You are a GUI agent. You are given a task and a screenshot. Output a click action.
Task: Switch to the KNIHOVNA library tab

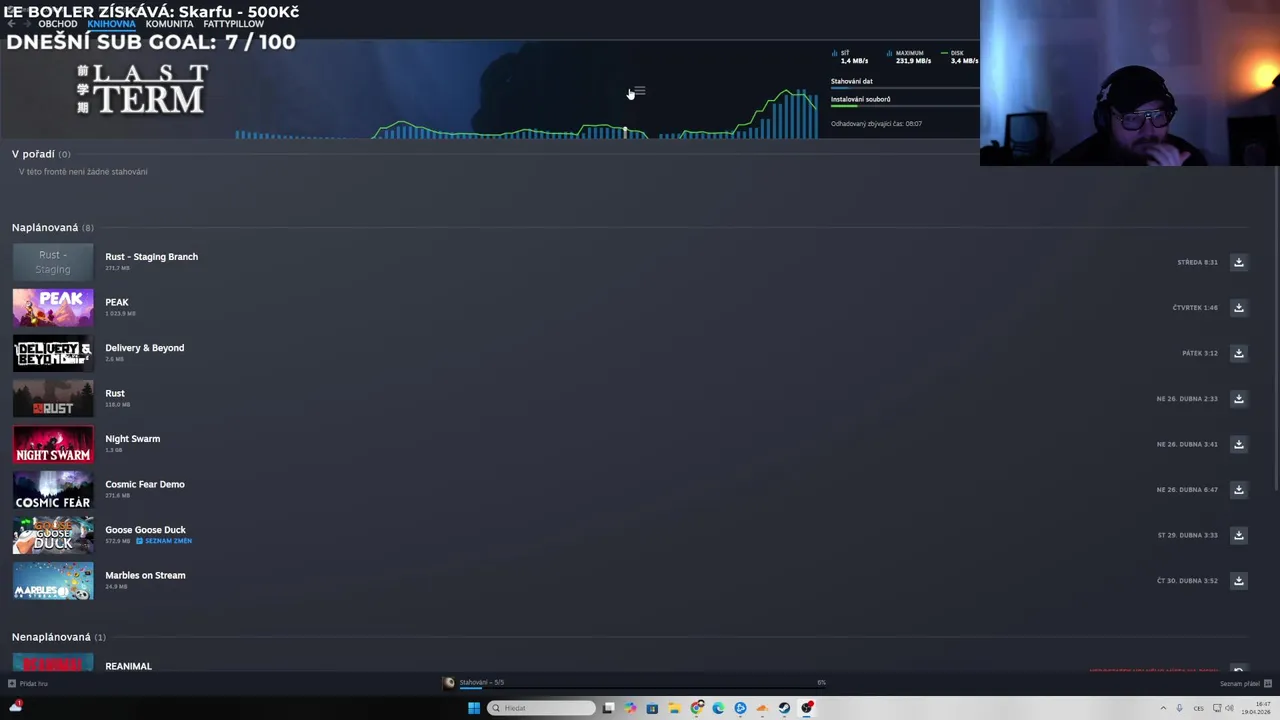pos(111,24)
